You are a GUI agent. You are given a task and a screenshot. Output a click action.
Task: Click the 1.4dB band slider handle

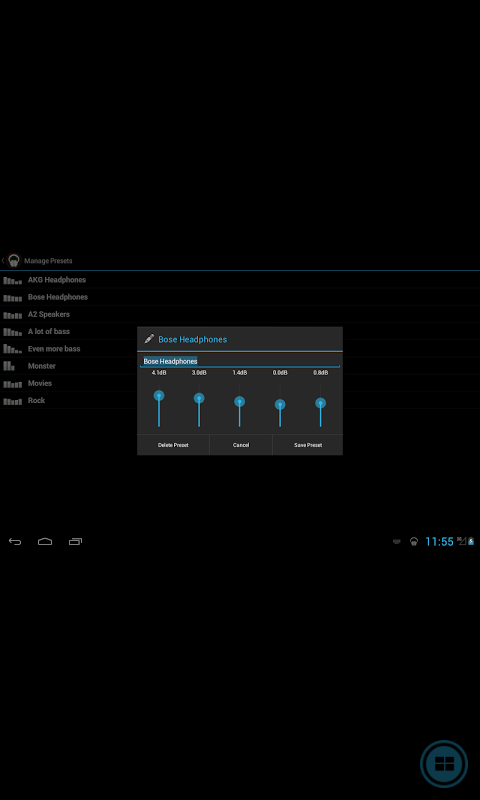click(x=239, y=402)
